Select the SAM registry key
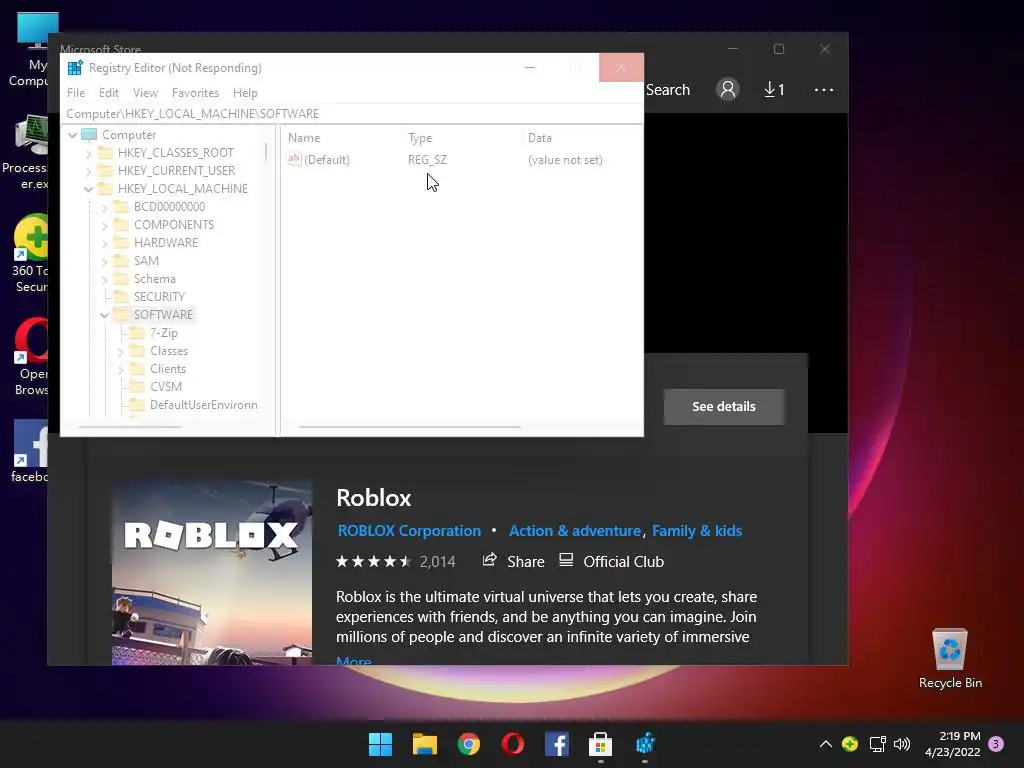The image size is (1024, 768). pyautogui.click(x=146, y=261)
